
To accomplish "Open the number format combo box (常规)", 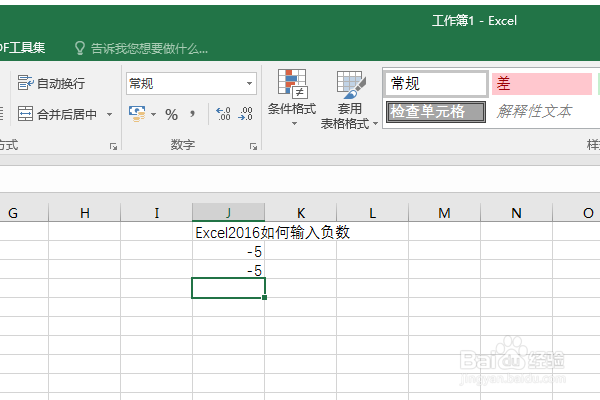I will [191, 83].
